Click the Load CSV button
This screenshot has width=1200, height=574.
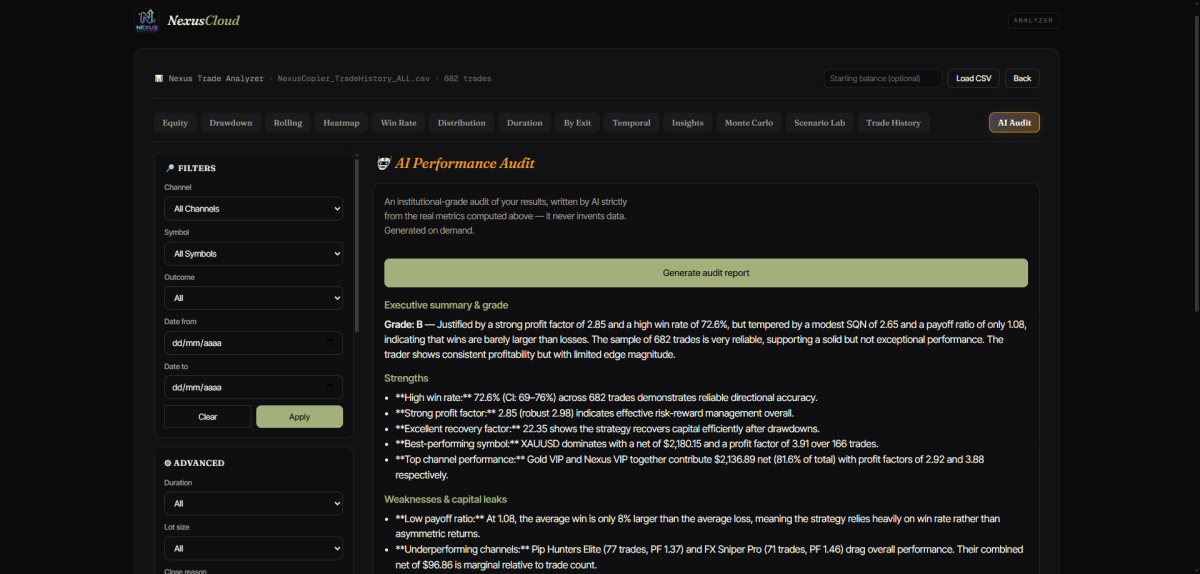pos(973,78)
